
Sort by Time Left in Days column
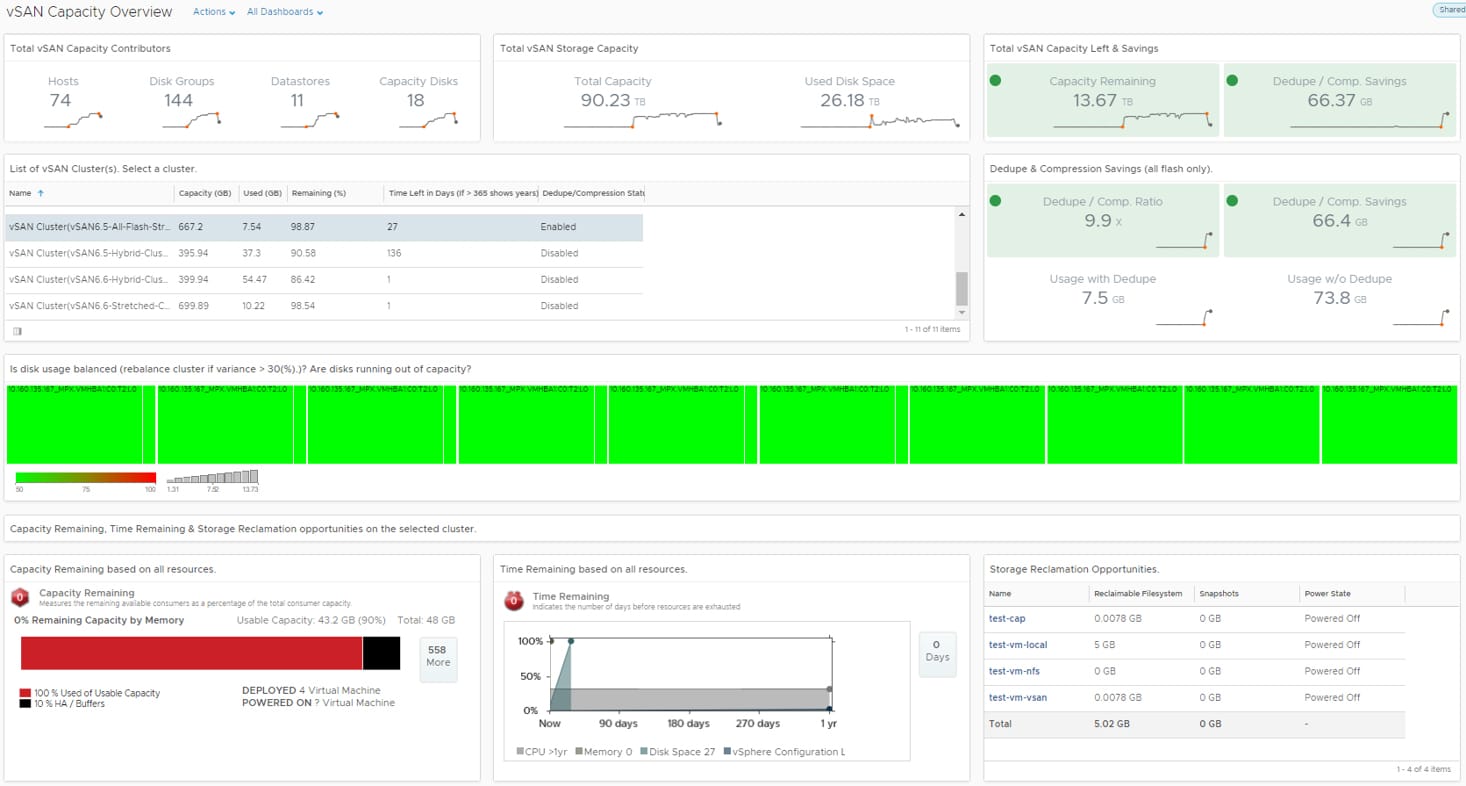coord(463,193)
